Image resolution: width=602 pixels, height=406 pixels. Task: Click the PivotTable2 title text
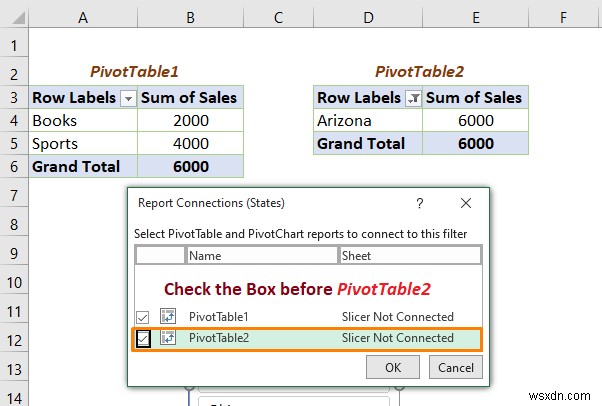[419, 71]
